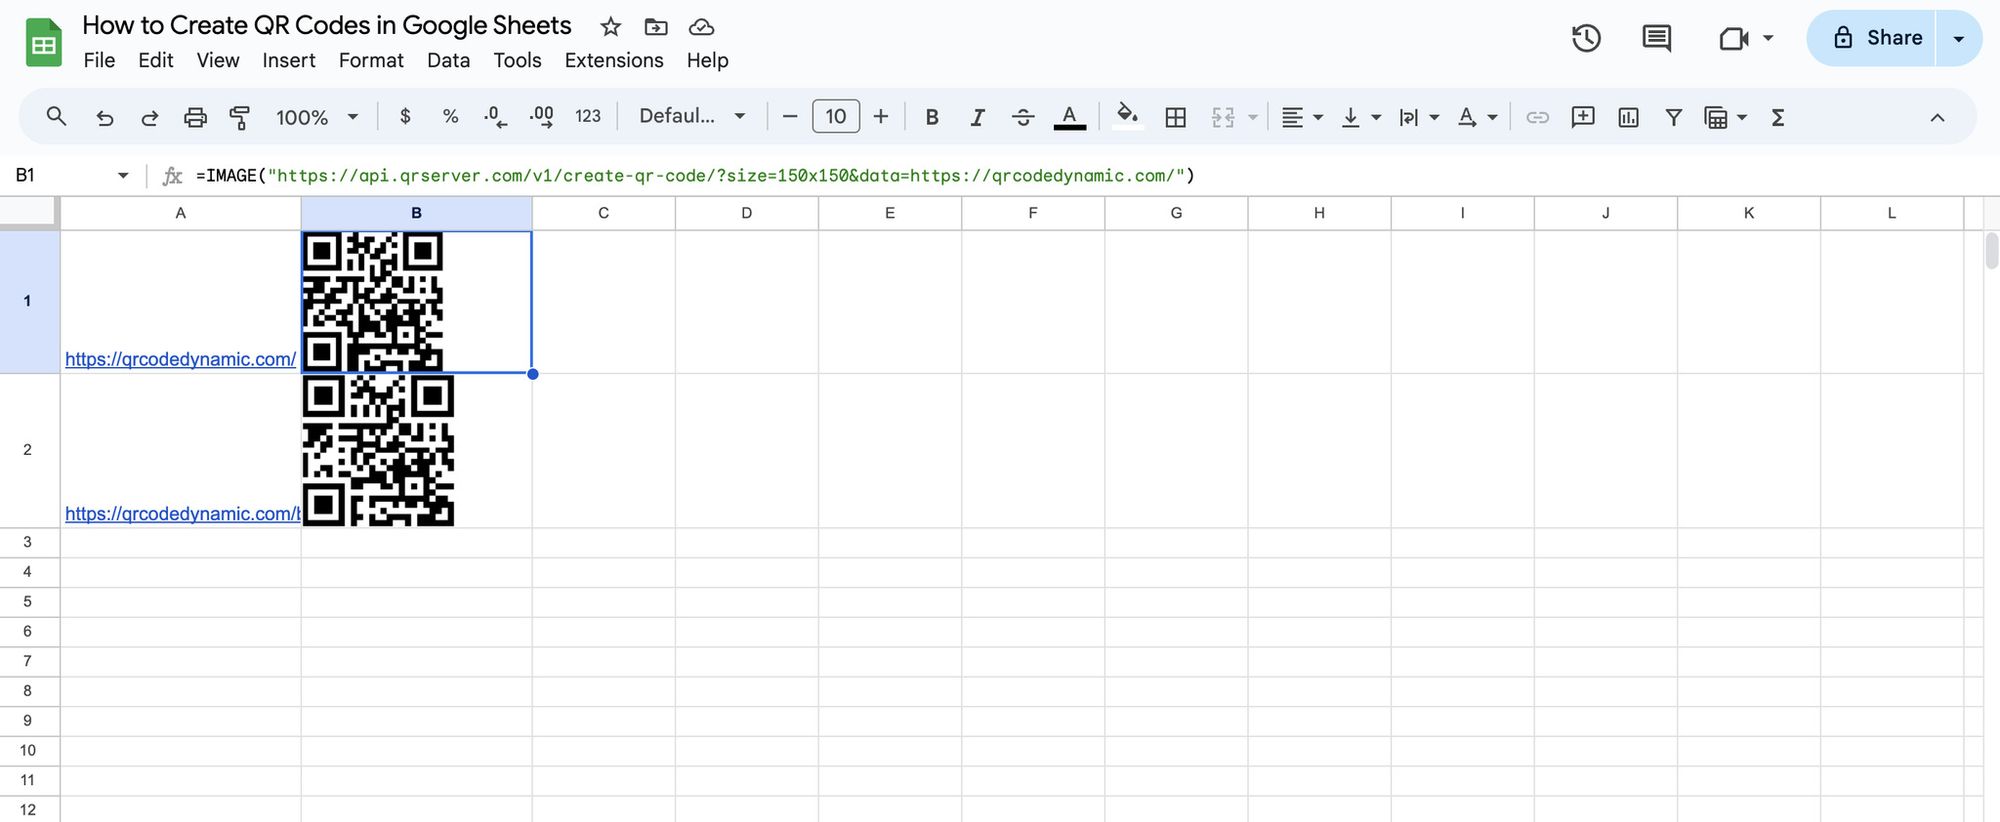Open the File menu

[x=99, y=60]
